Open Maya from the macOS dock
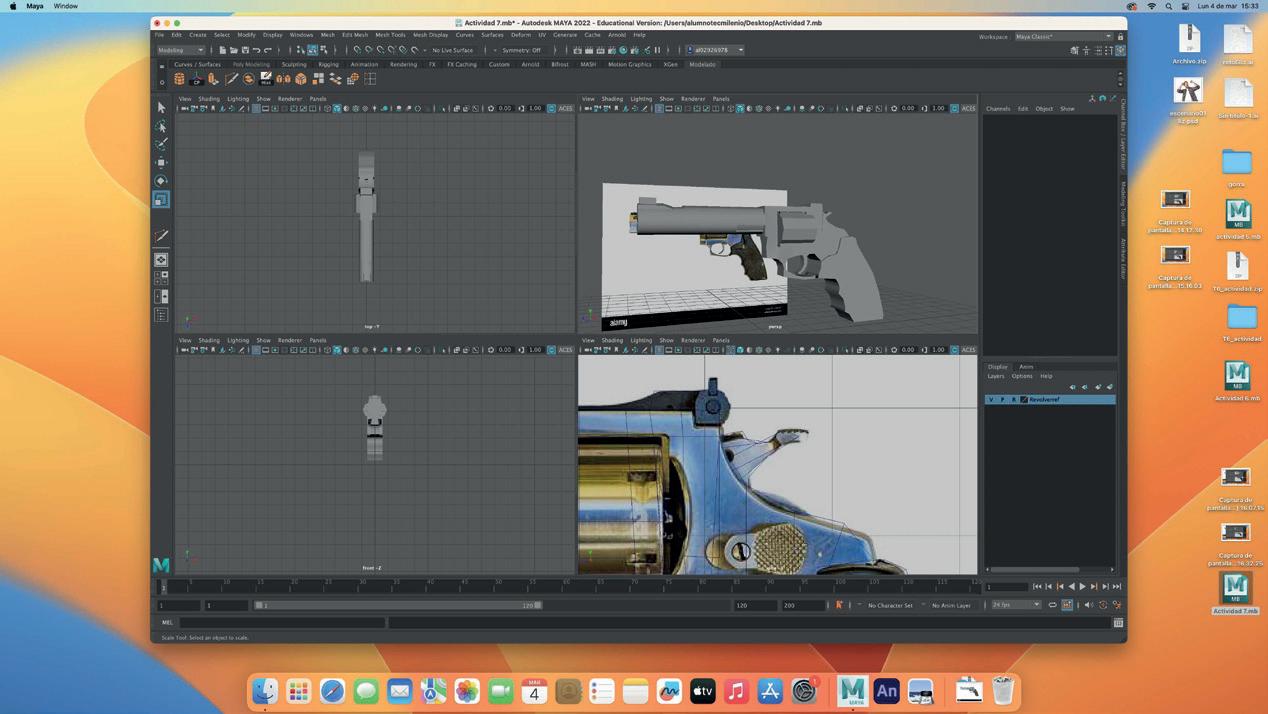 pos(852,690)
